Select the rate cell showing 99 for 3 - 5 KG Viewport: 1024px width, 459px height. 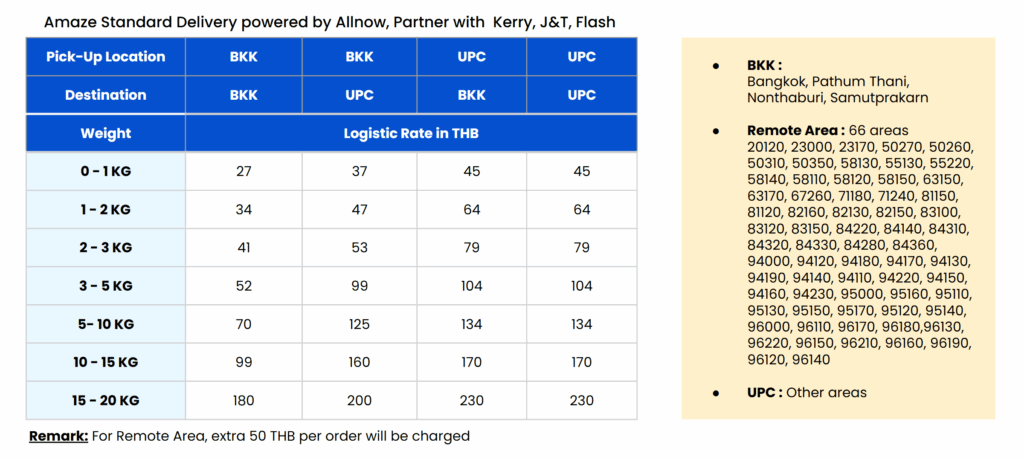[359, 286]
